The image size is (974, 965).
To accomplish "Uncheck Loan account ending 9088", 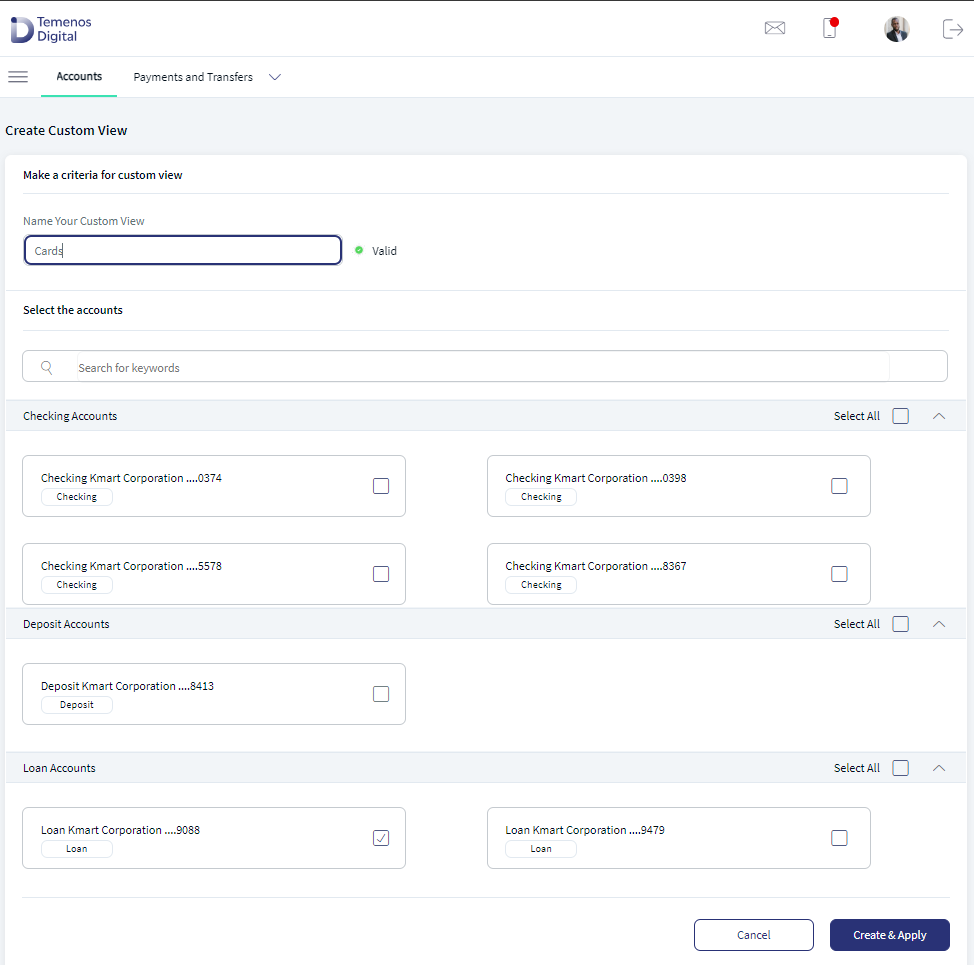I will tap(381, 838).
